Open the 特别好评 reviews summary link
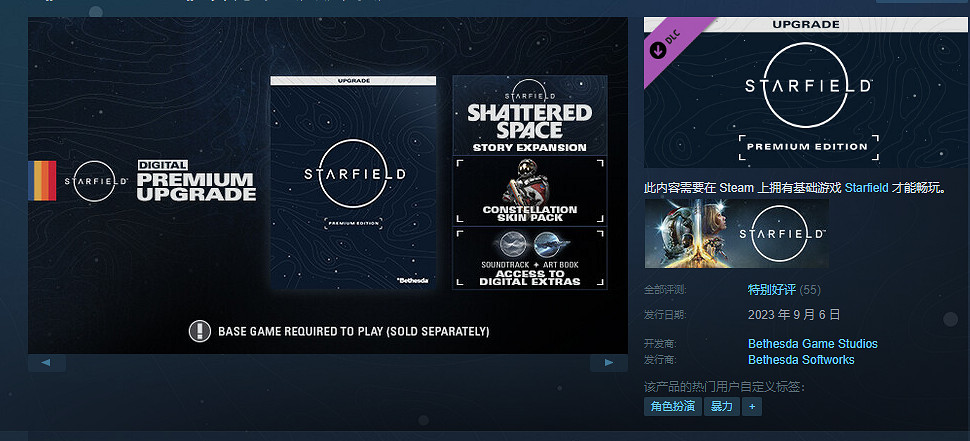This screenshot has height=441, width=970. pos(771,290)
